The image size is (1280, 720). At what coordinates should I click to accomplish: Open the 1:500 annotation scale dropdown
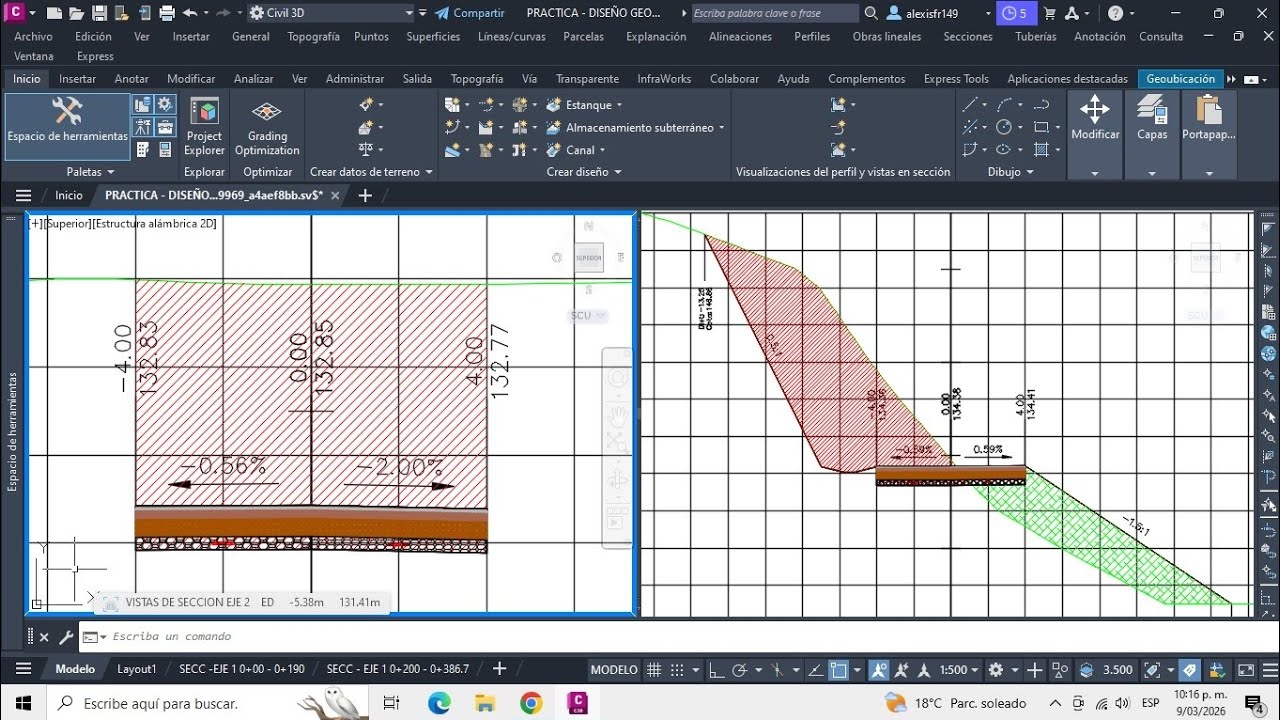coord(958,670)
